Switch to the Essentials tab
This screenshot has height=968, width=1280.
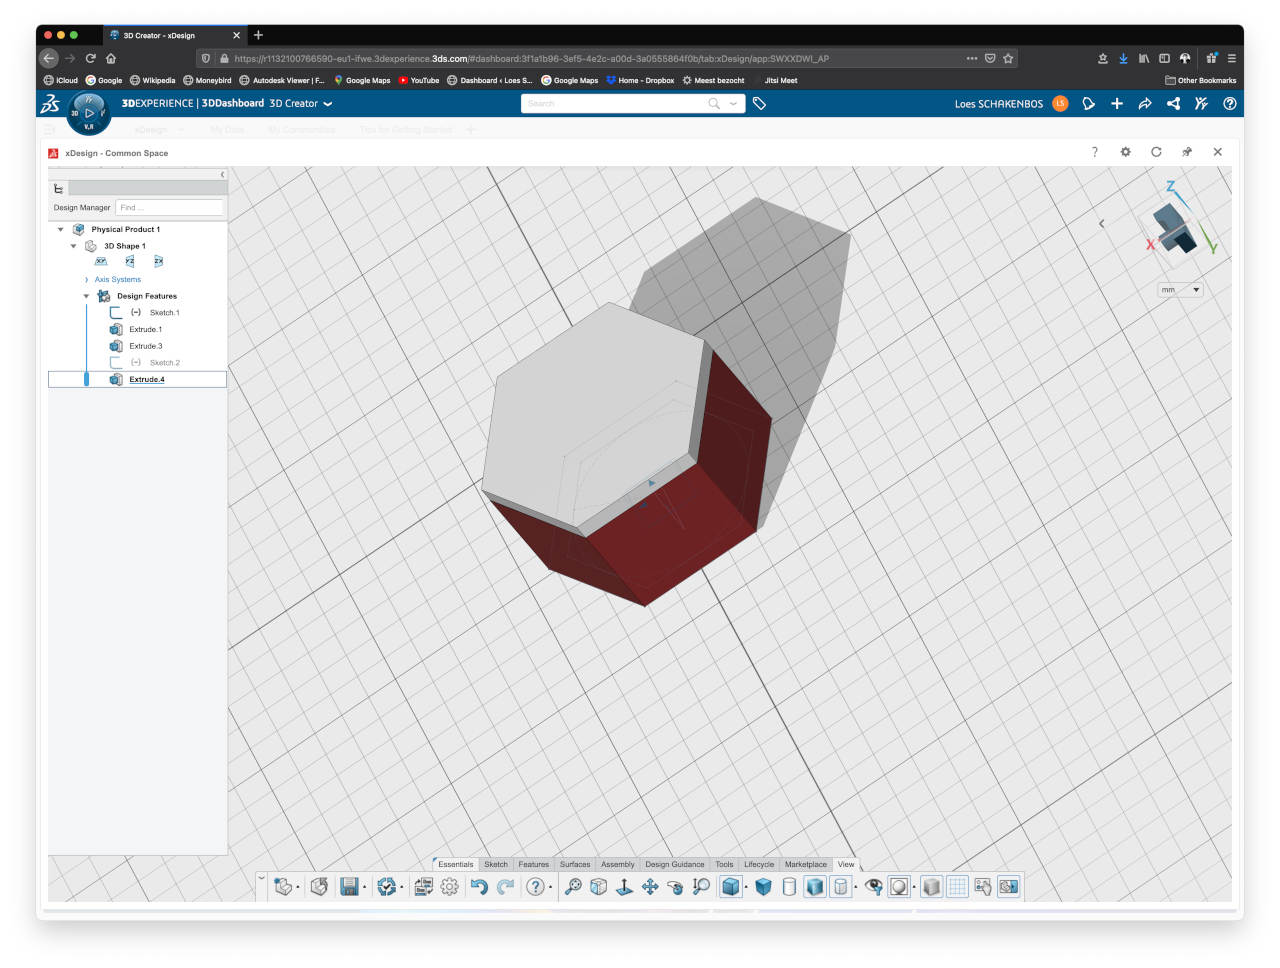pyautogui.click(x=456, y=865)
